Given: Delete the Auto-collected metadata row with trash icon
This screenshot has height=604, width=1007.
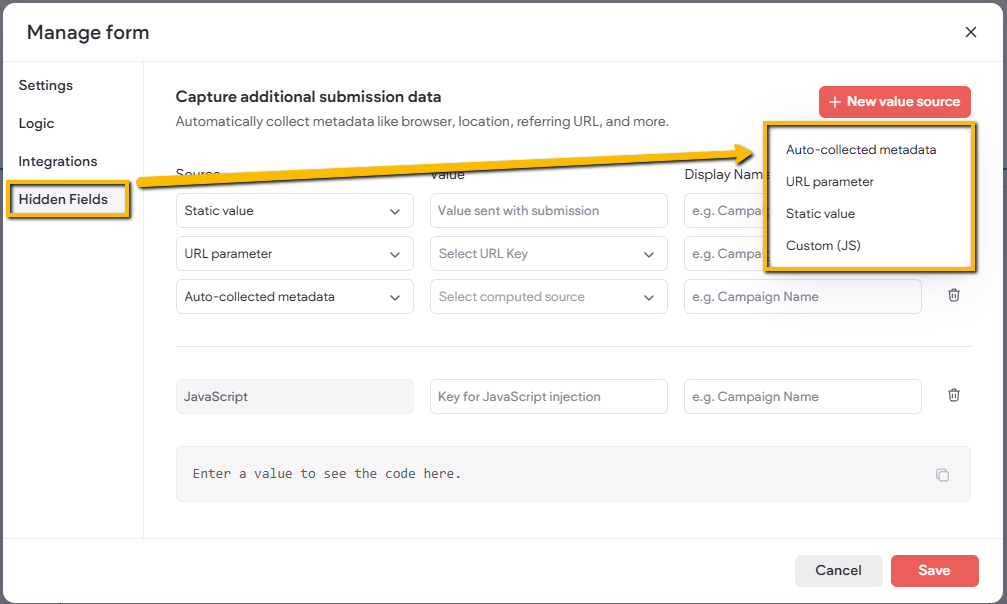Looking at the screenshot, I should (x=954, y=295).
